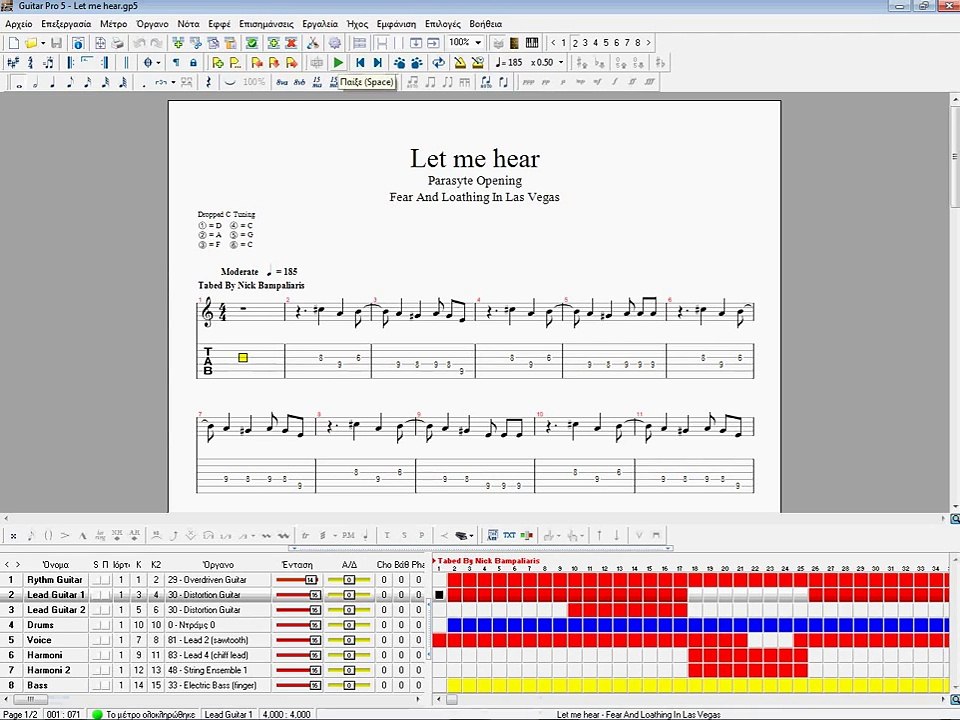
Task: Collapse the effects toolbar with the small arrow
Action: [x=296, y=549]
